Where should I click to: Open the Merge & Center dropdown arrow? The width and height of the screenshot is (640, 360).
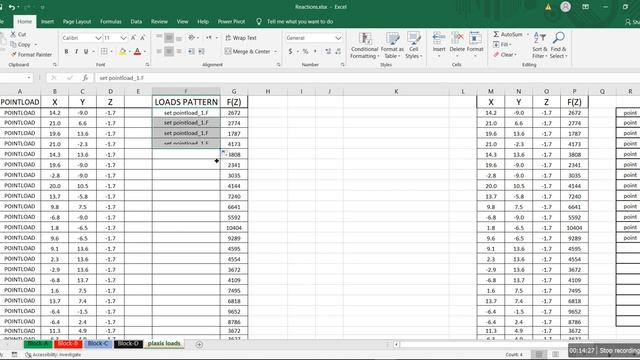tap(276, 51)
